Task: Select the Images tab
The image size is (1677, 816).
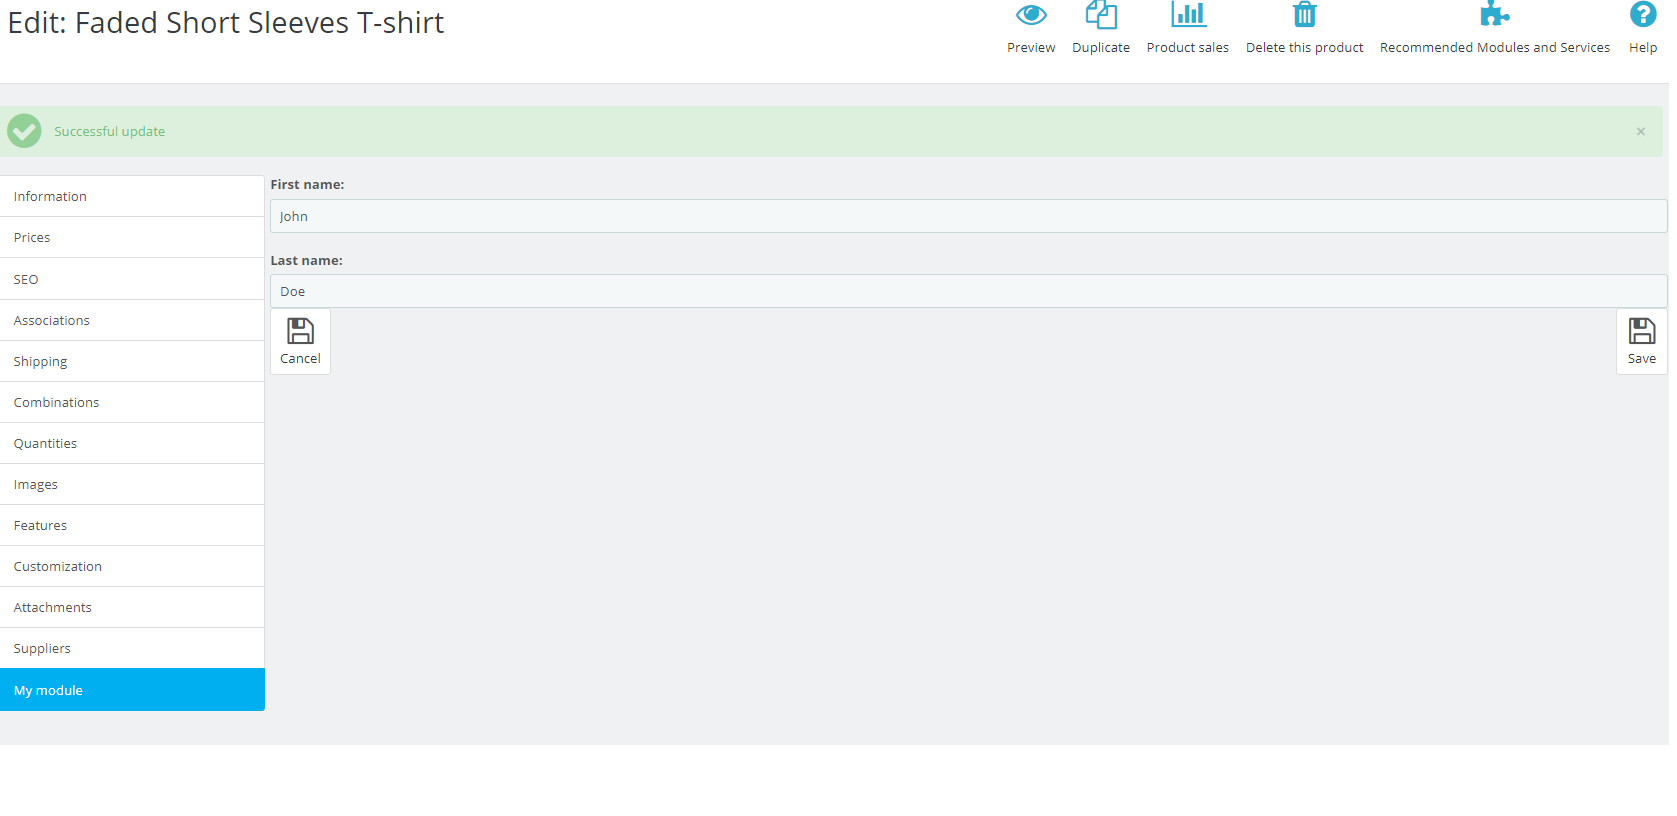Action: 132,484
